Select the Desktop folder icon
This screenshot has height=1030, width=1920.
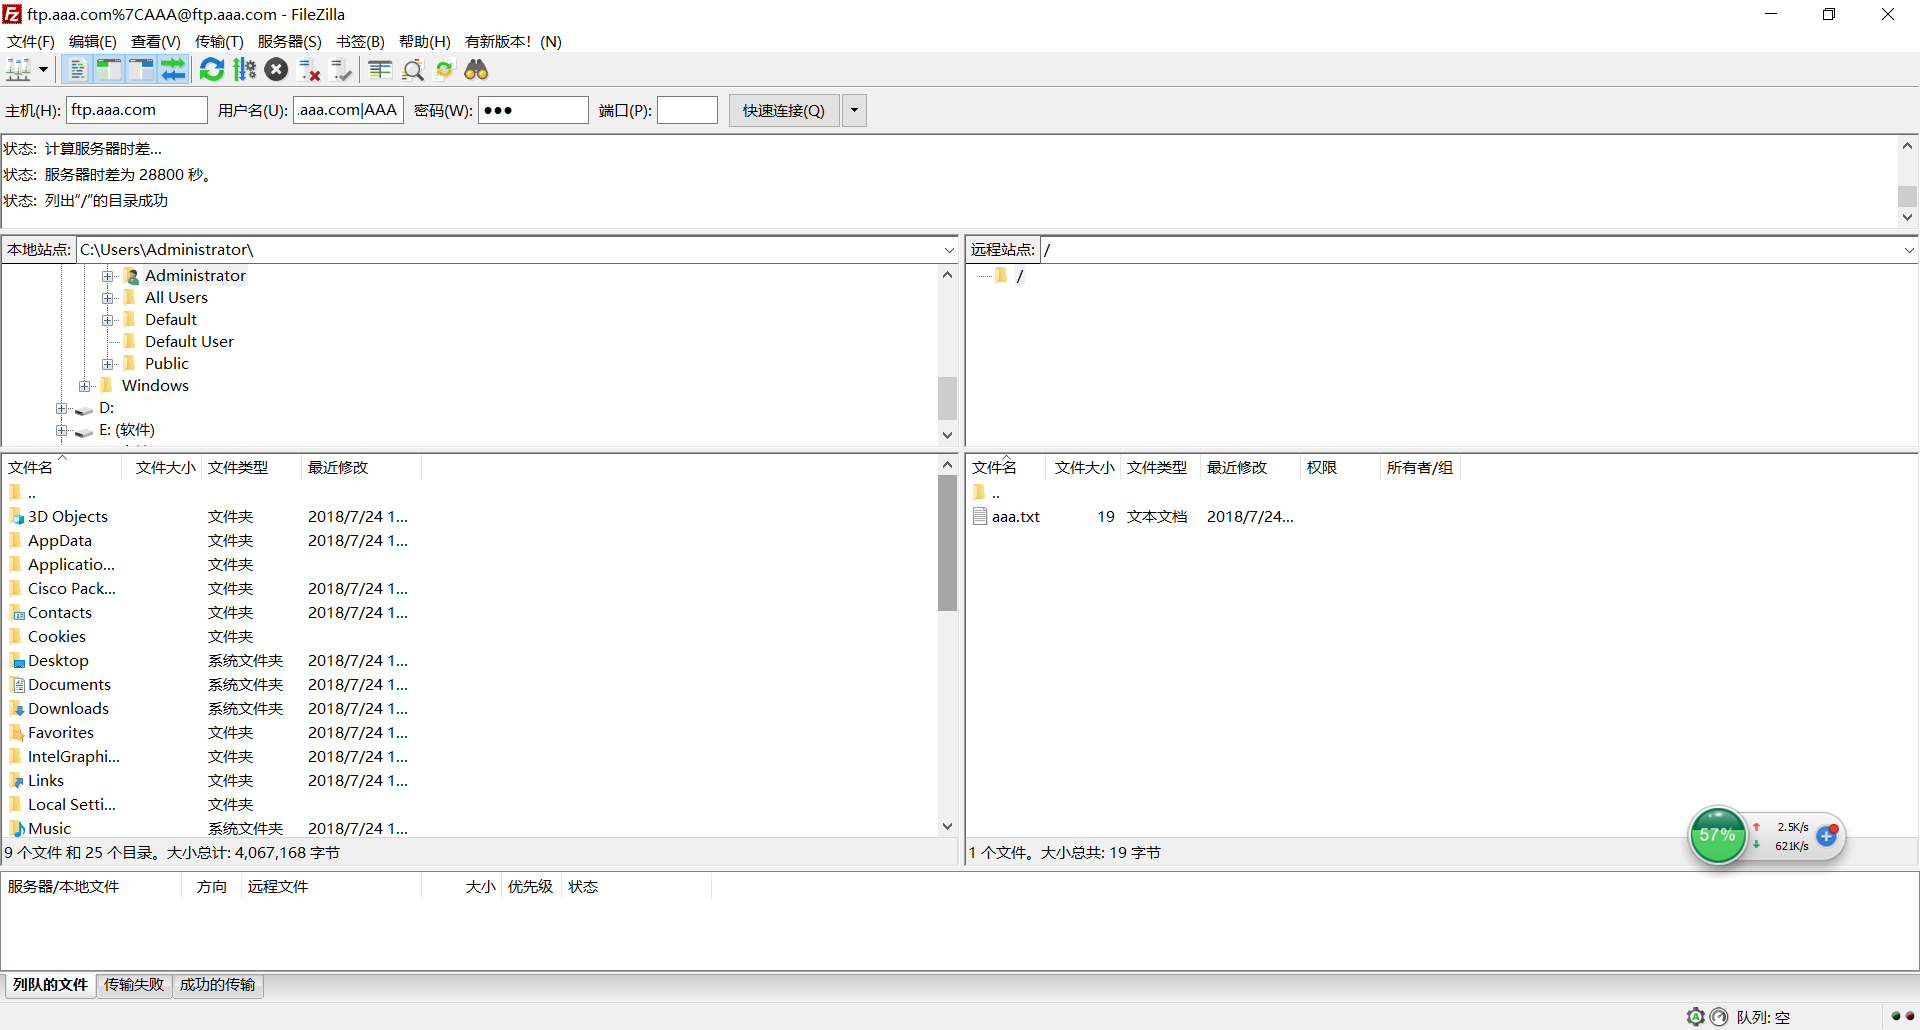[x=16, y=661]
